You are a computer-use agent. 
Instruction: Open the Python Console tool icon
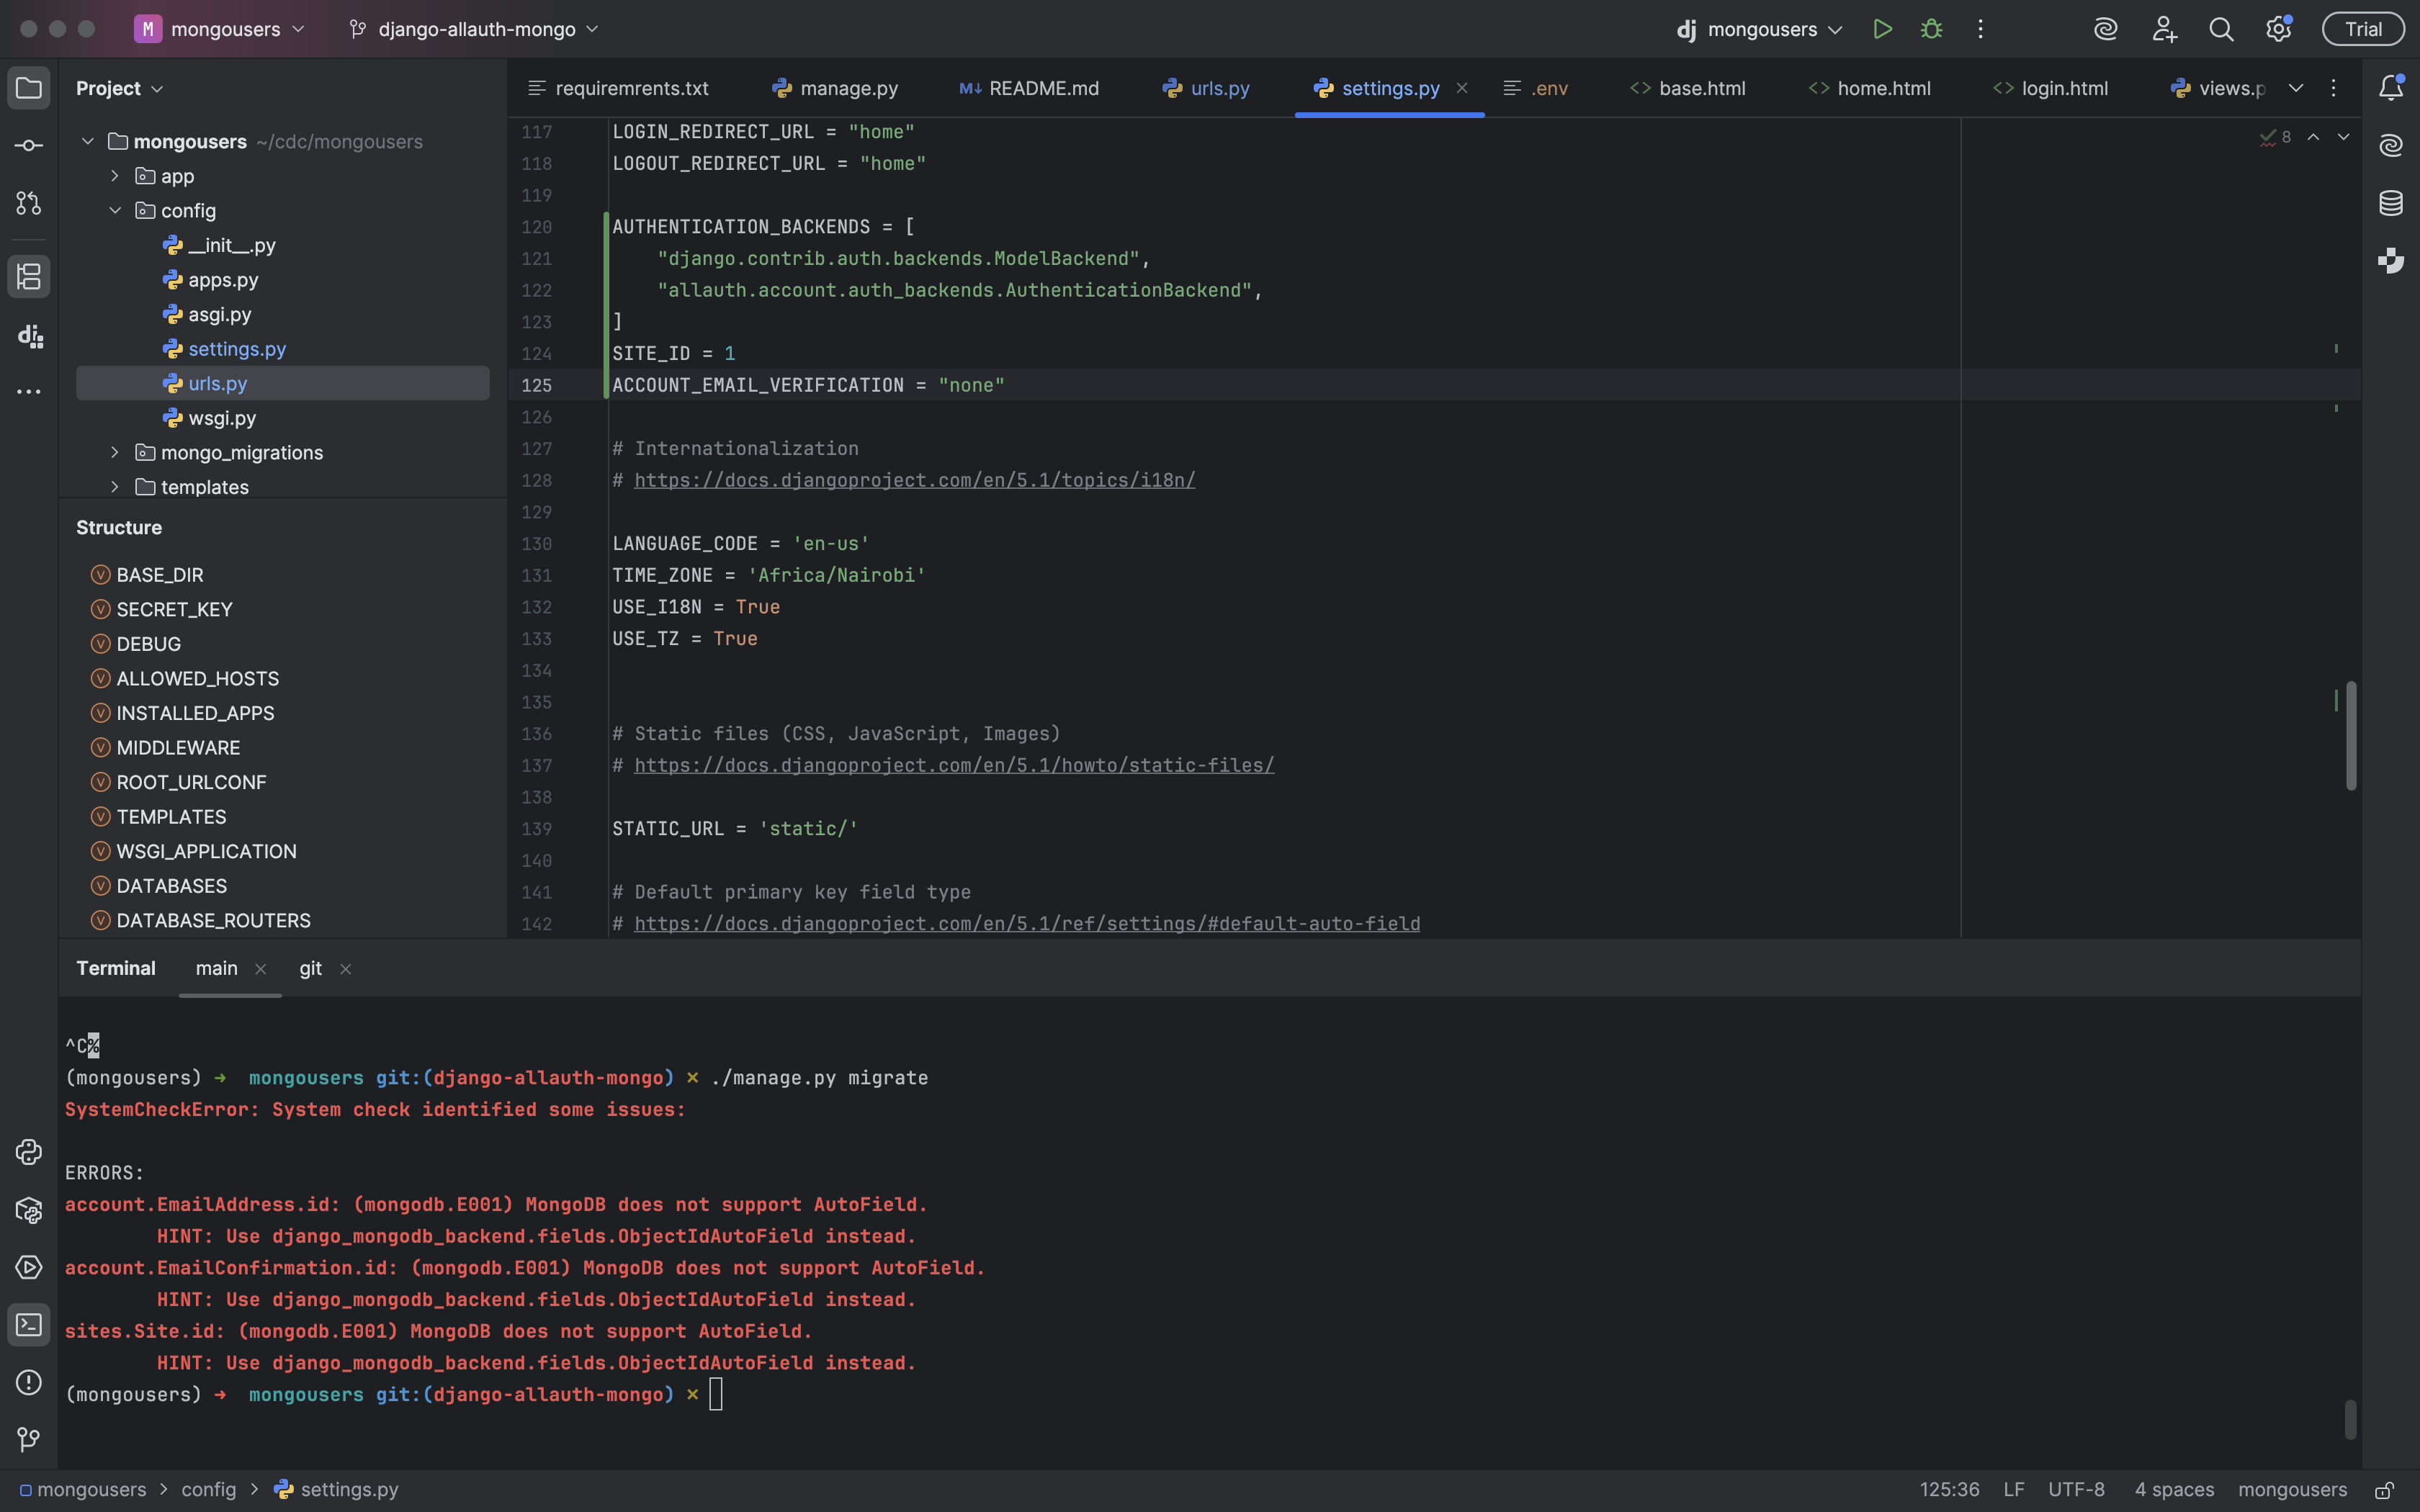[29, 1152]
